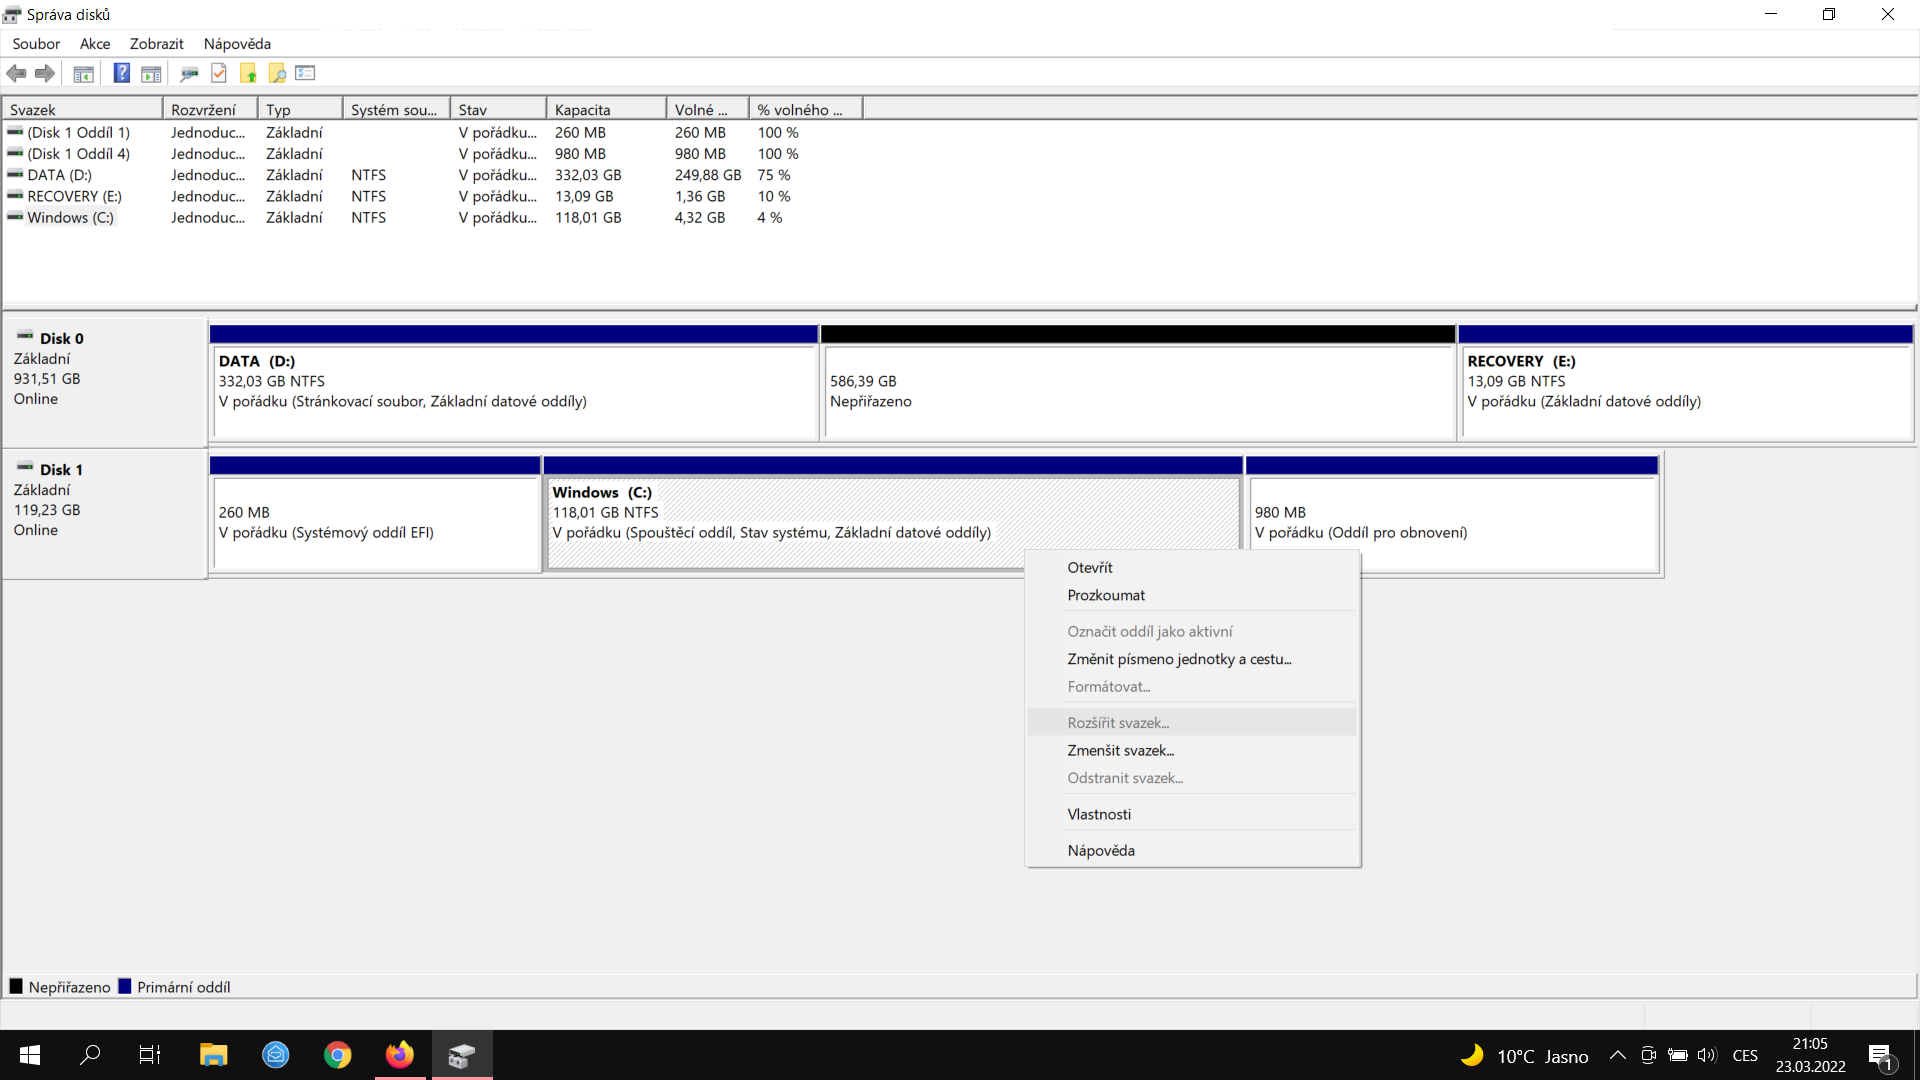Click the RECOVERY (E:) partition block
The height and width of the screenshot is (1080, 1920).
[1685, 392]
